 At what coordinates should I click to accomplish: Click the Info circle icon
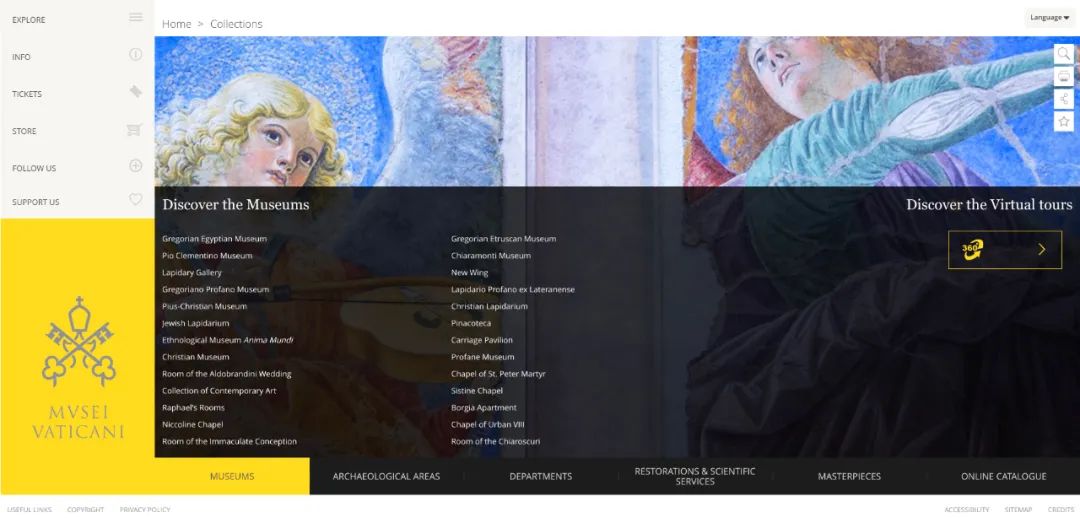coord(136,54)
